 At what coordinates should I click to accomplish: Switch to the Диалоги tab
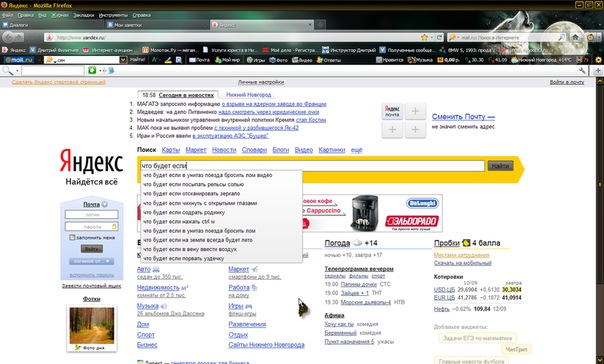click(x=53, y=25)
